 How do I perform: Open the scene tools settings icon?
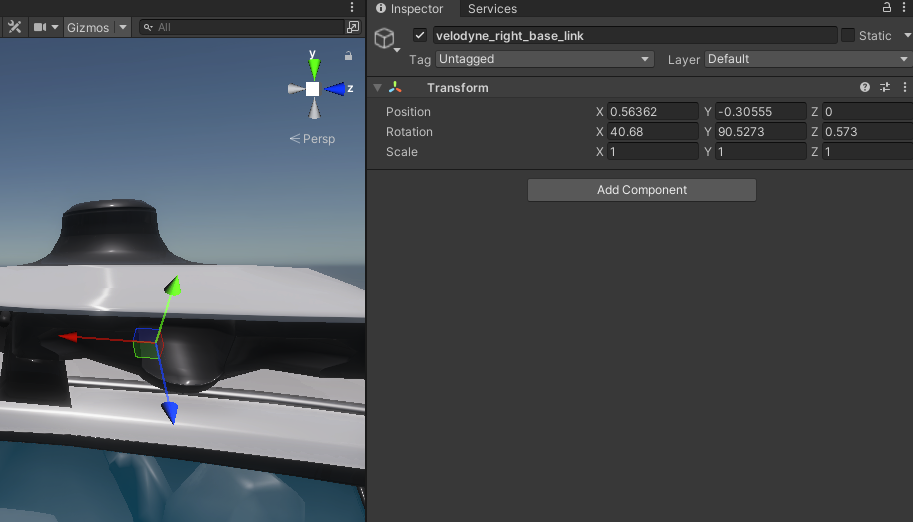click(x=14, y=27)
